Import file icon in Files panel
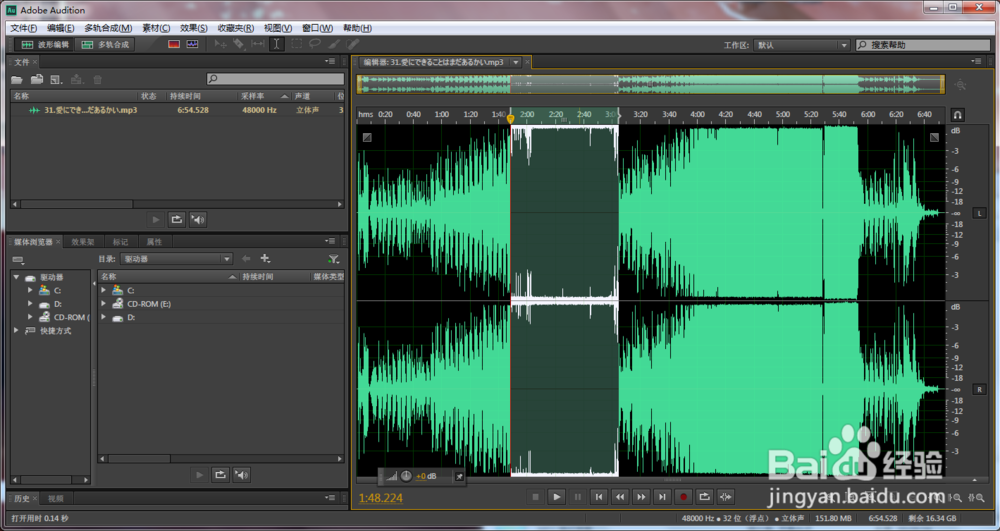The width and height of the screenshot is (1000, 531). pos(37,80)
